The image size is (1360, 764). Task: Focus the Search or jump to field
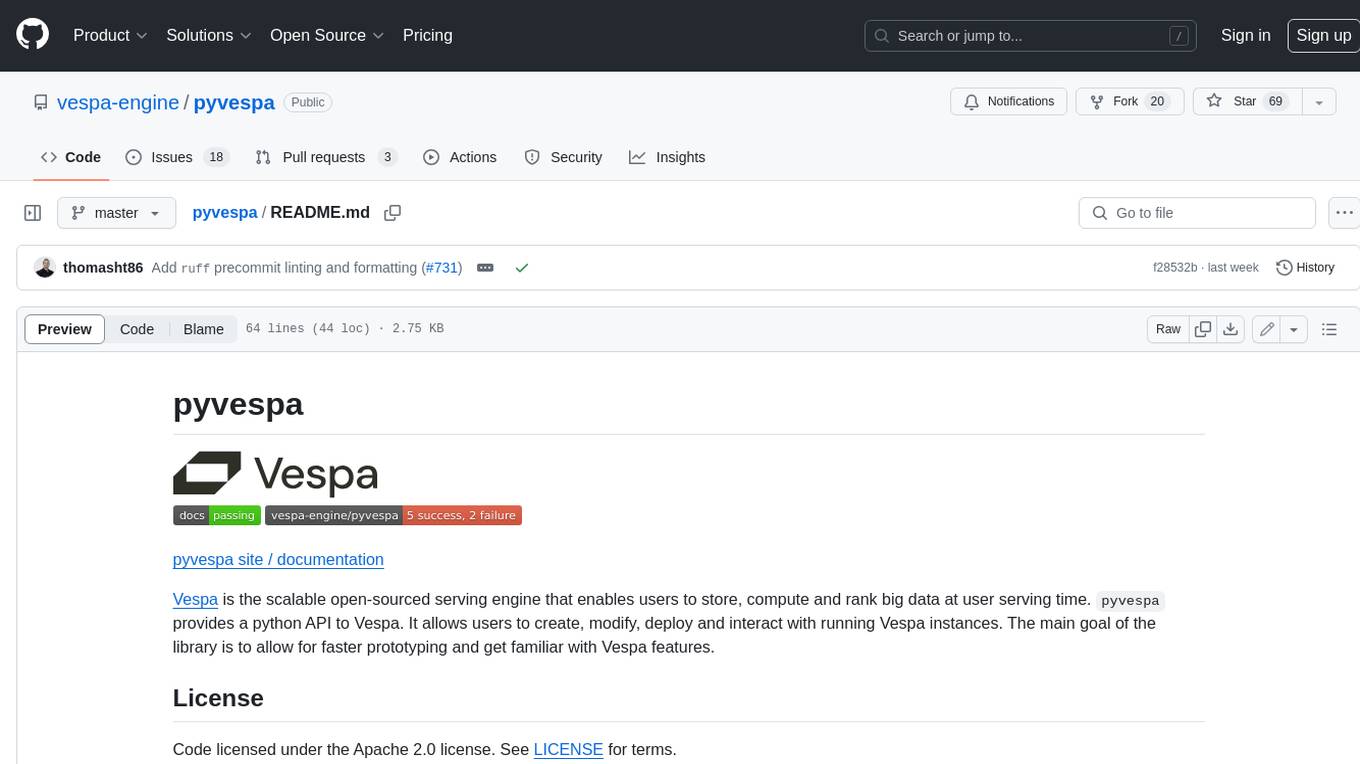tap(1031, 35)
